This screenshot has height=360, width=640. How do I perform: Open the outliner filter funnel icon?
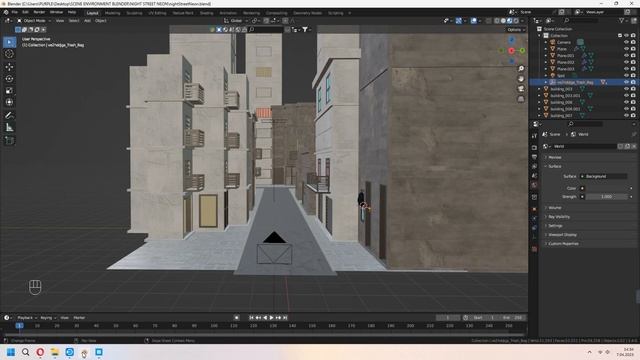pos(621,20)
